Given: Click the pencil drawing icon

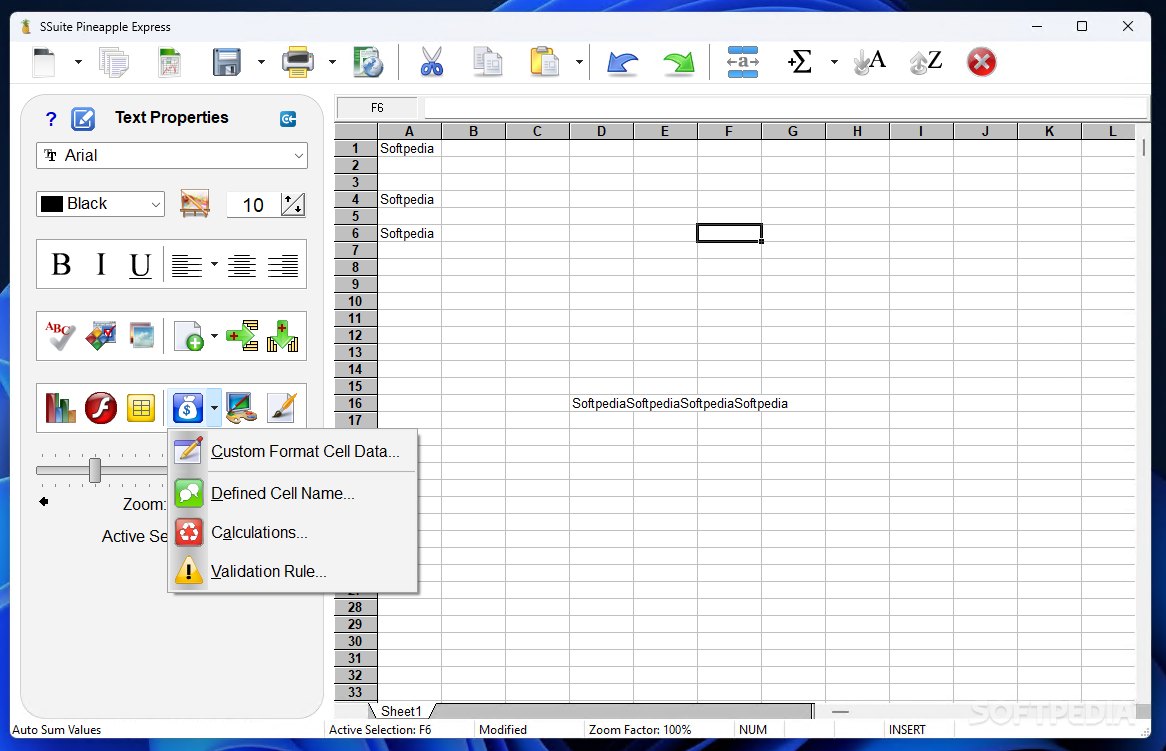Looking at the screenshot, I should click(282, 408).
